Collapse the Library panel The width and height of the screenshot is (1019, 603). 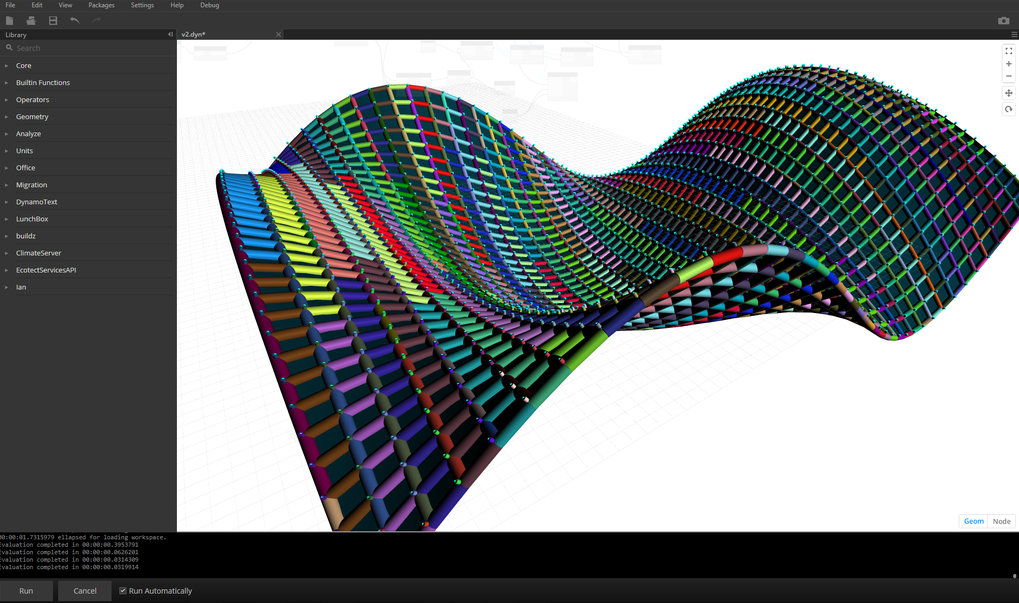[x=170, y=35]
